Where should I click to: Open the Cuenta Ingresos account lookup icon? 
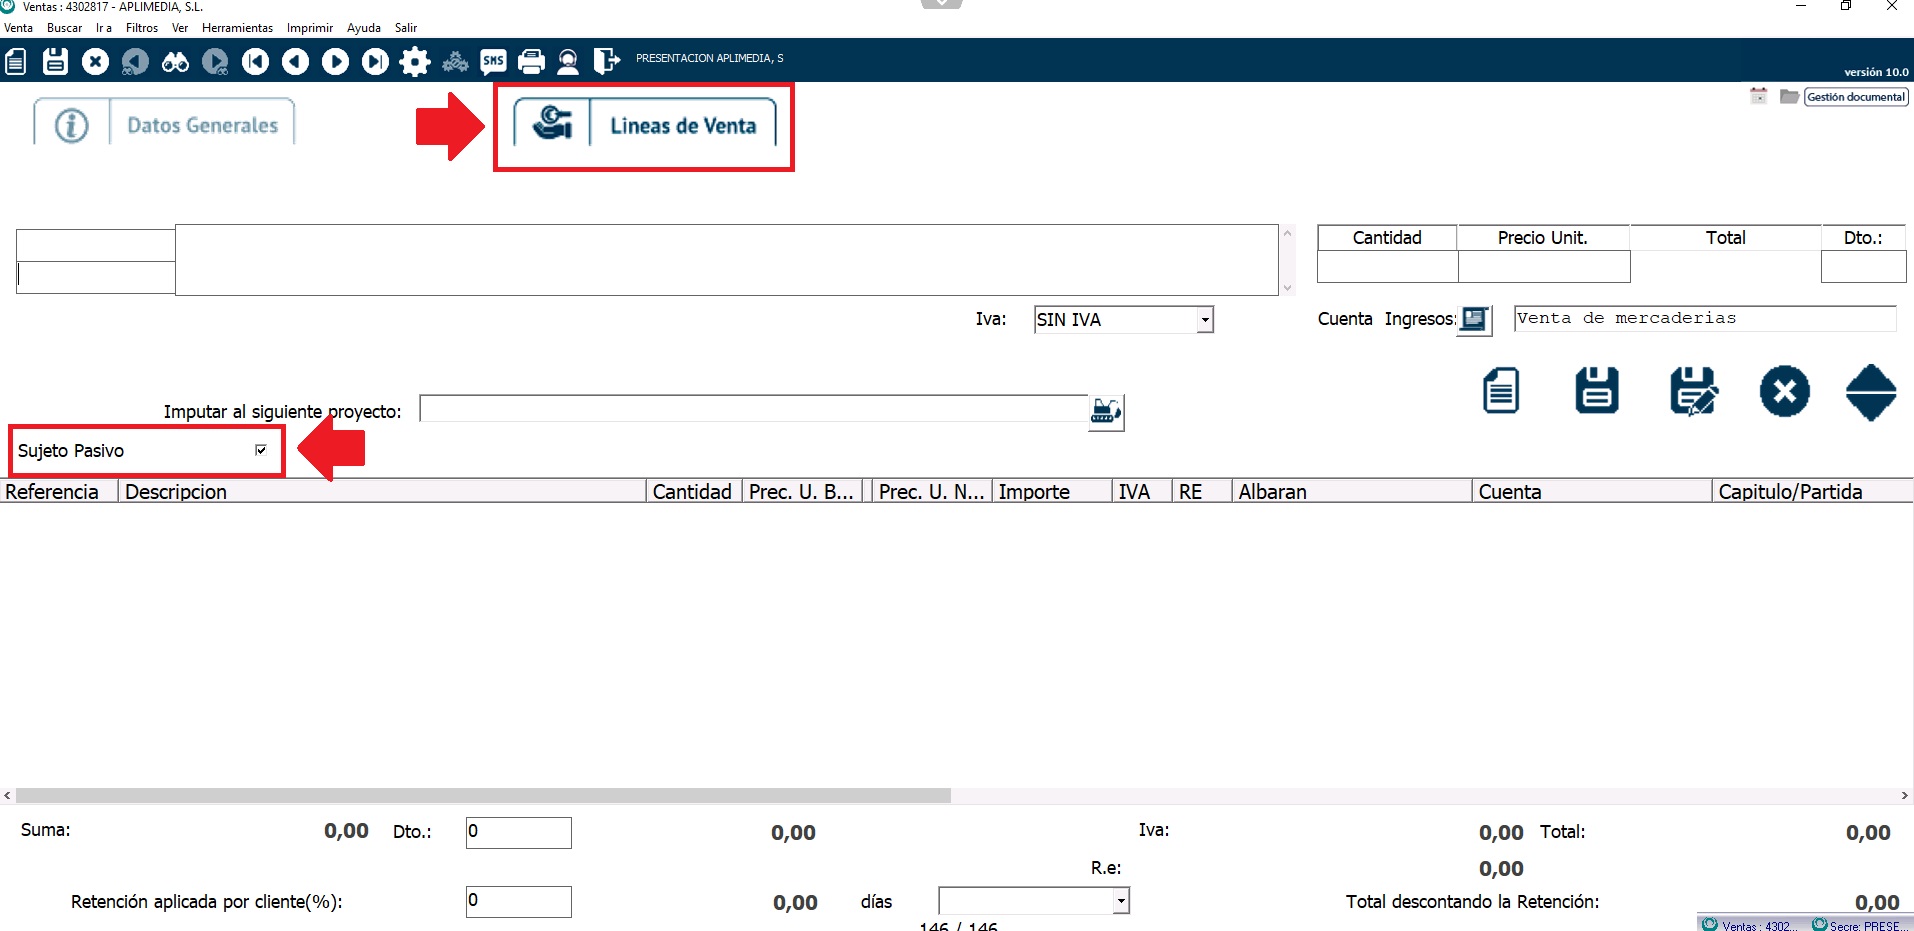(x=1474, y=319)
